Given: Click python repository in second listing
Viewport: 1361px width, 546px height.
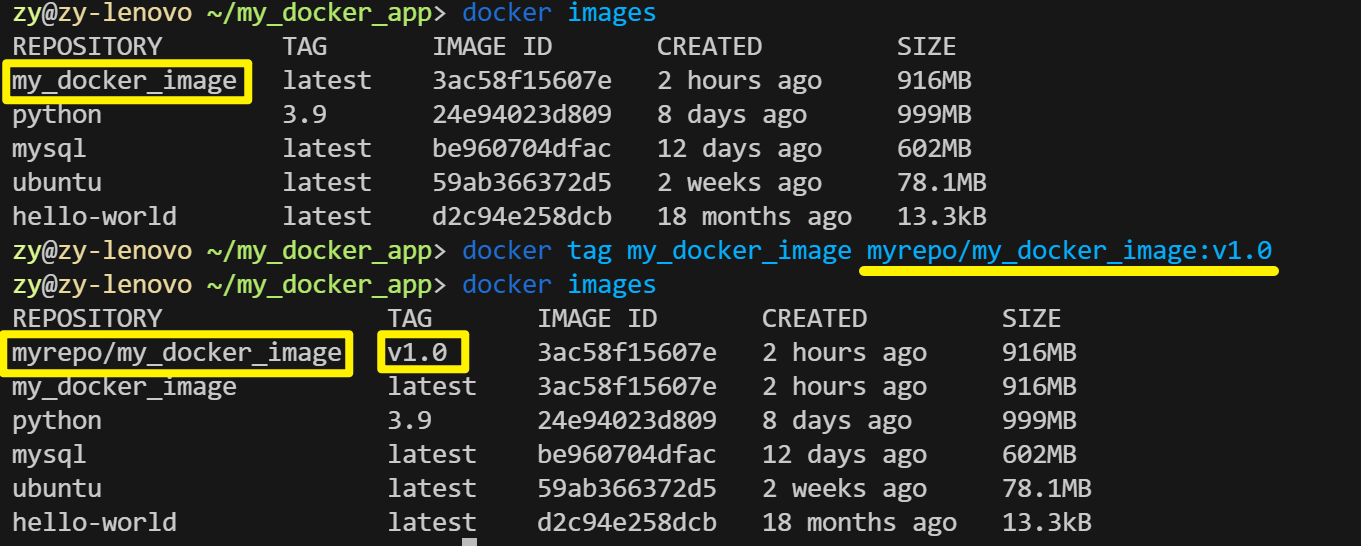Looking at the screenshot, I should click(57, 421).
